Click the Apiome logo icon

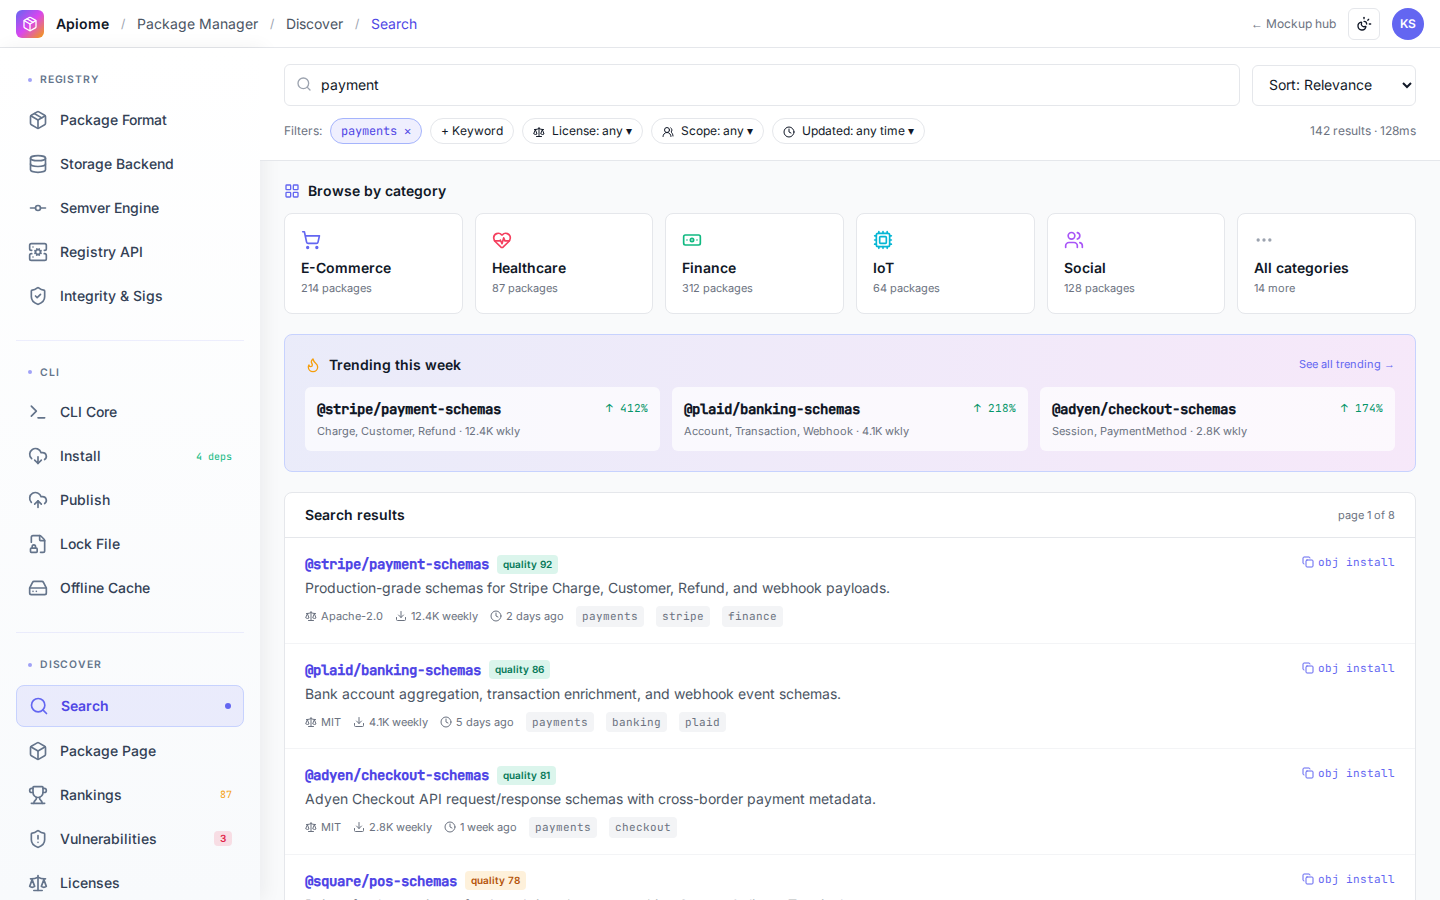pos(30,24)
